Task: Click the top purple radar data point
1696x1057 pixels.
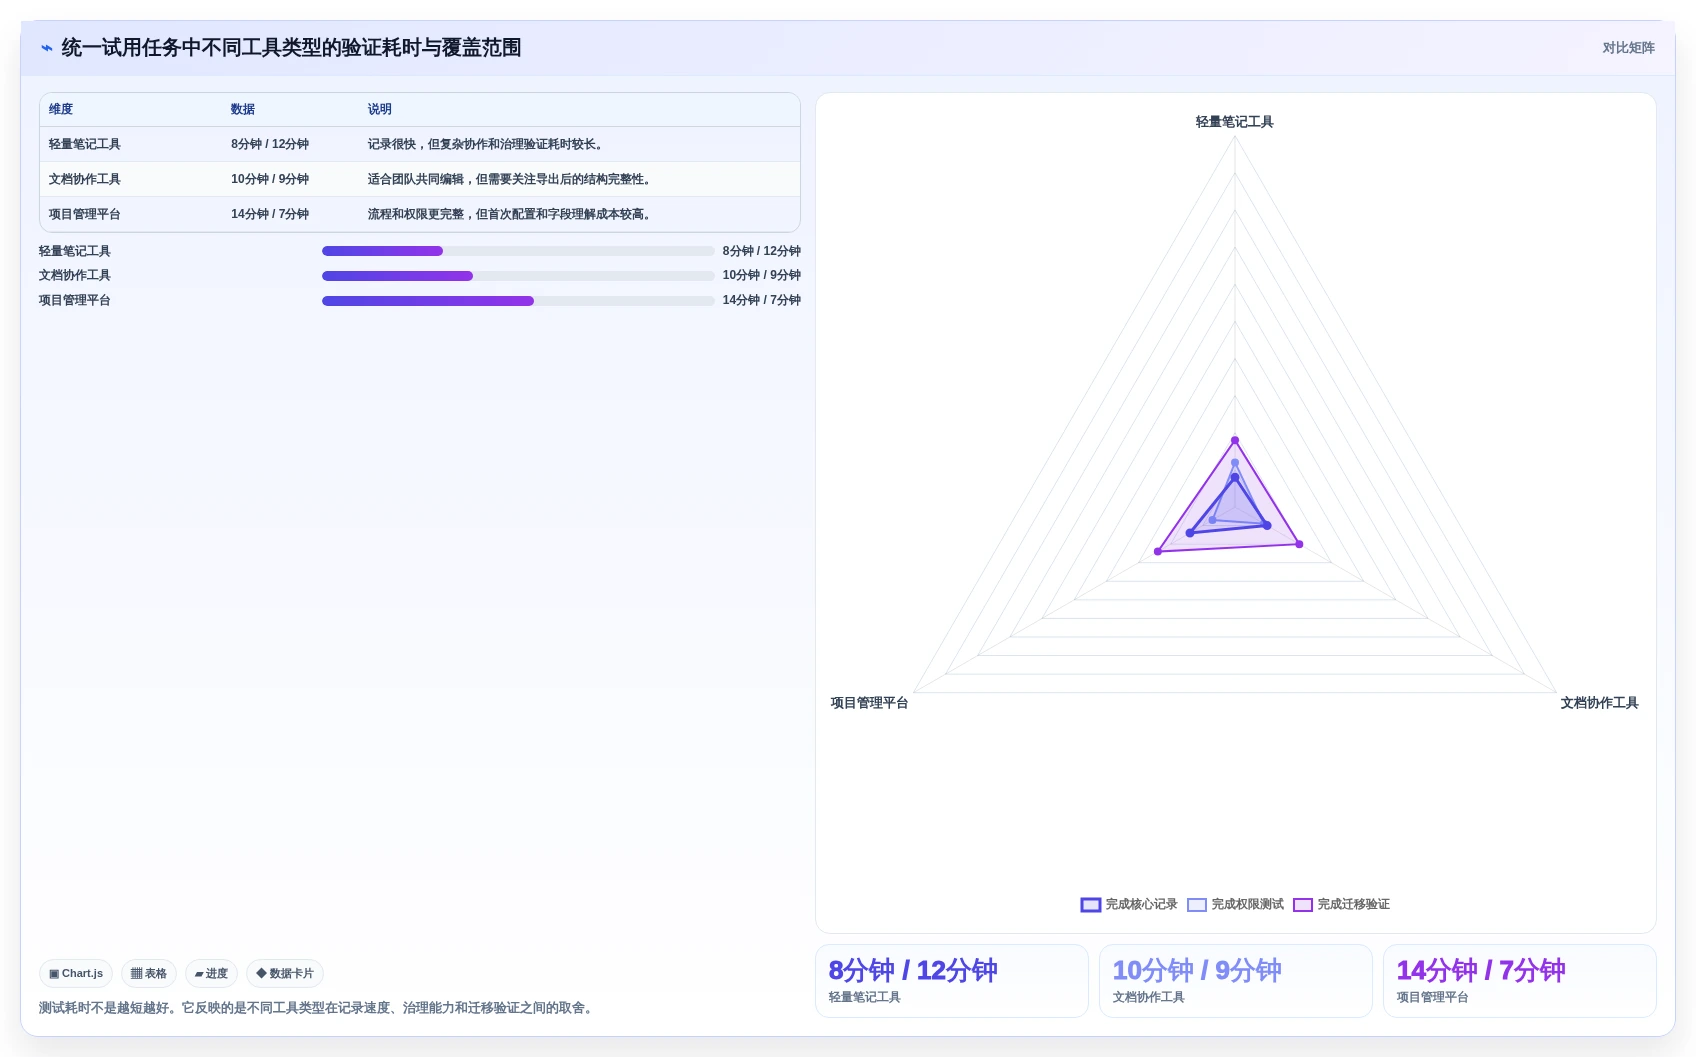Action: [x=1235, y=440]
